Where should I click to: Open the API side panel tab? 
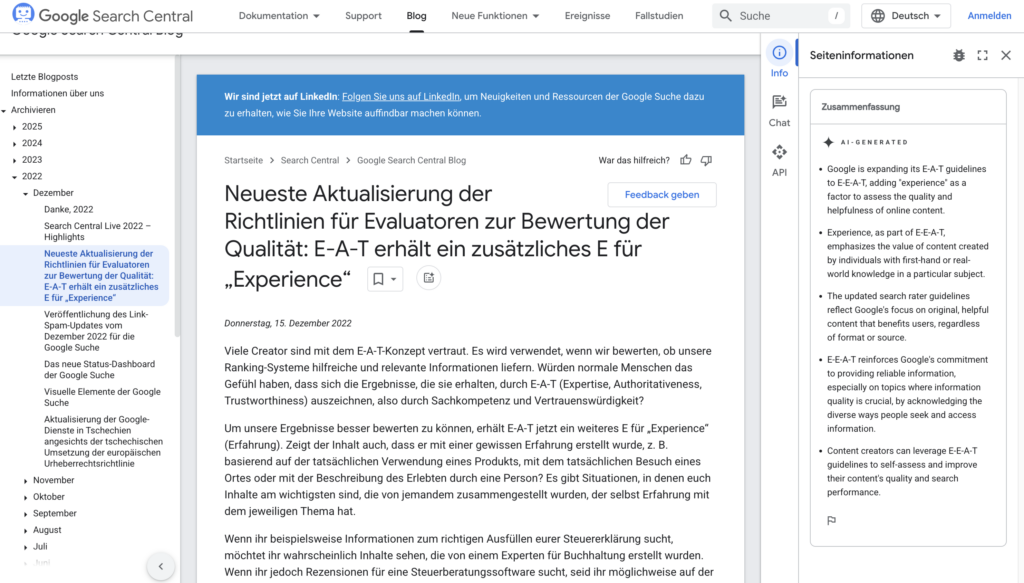(x=779, y=161)
